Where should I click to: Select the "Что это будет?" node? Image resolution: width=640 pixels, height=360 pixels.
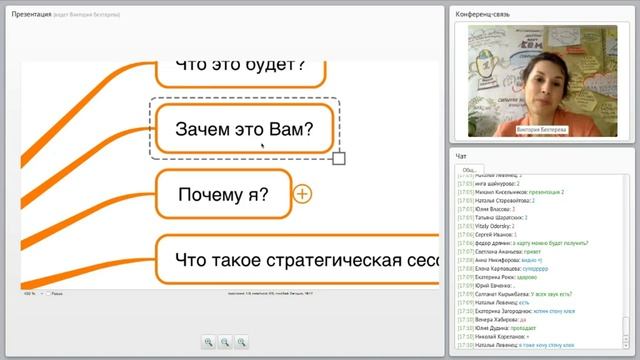(x=240, y=73)
